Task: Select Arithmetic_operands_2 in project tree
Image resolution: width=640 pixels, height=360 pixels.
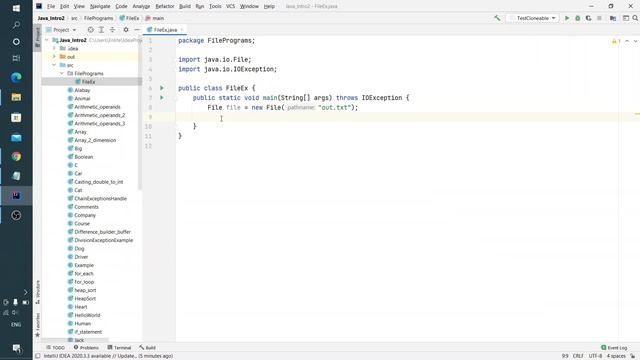Action: click(x=100, y=115)
